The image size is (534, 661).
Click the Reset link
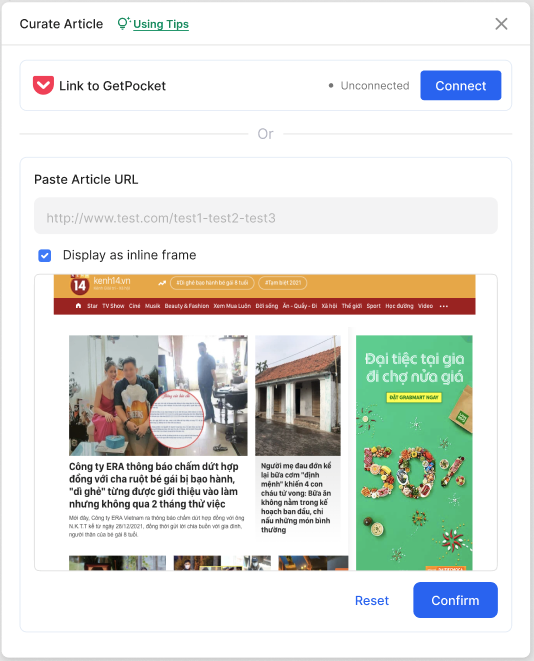[372, 600]
